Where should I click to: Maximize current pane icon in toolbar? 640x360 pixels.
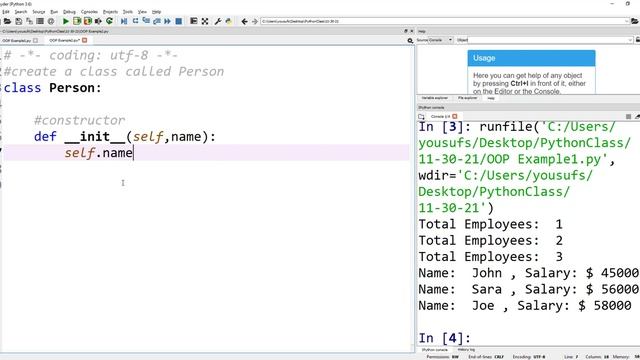[x=194, y=21]
